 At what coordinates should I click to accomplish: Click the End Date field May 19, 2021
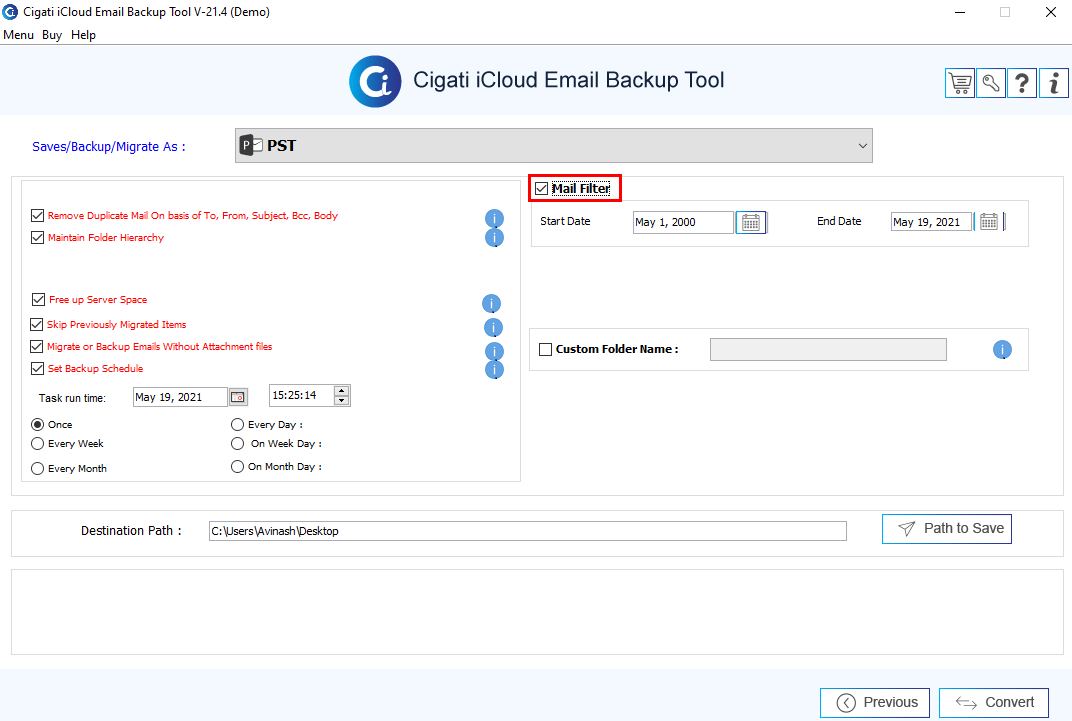coord(931,222)
